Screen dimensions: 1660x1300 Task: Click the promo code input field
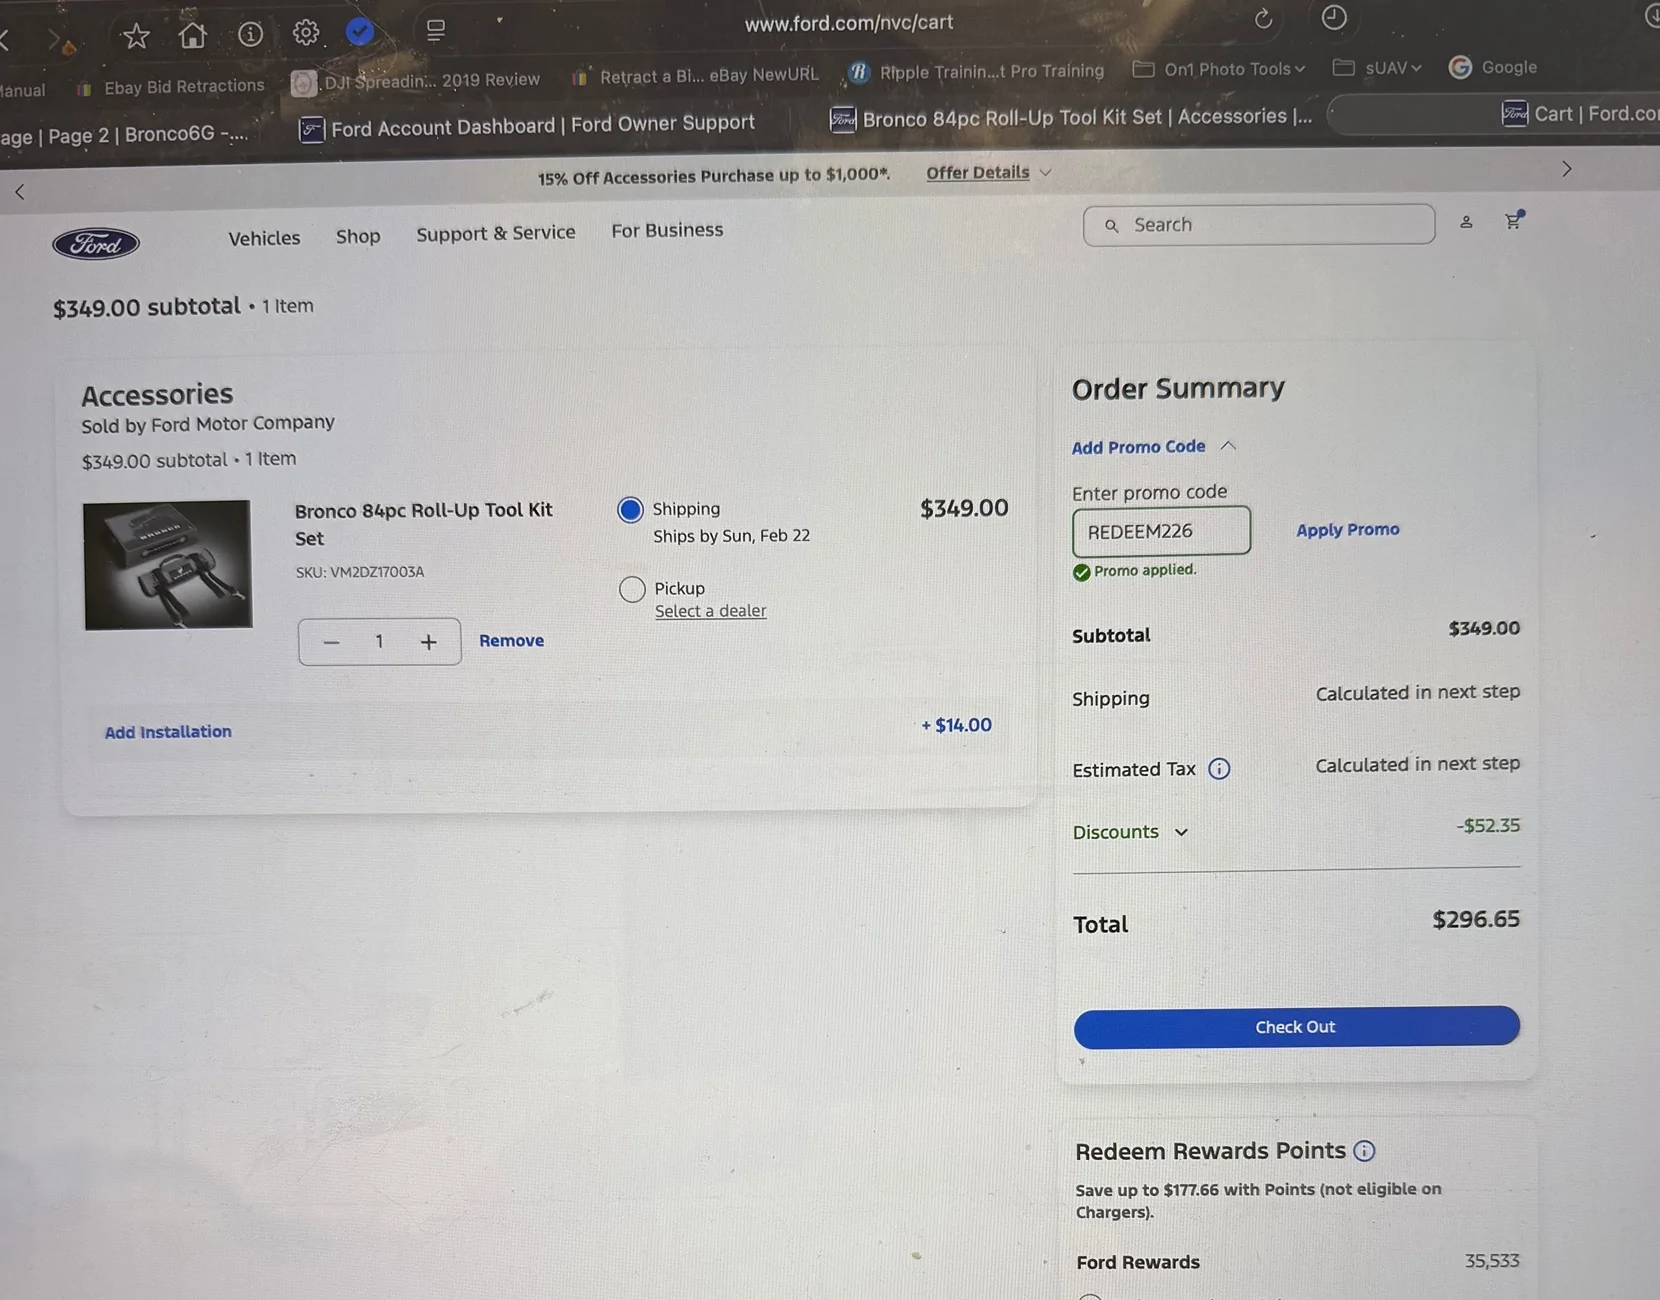[1161, 531]
